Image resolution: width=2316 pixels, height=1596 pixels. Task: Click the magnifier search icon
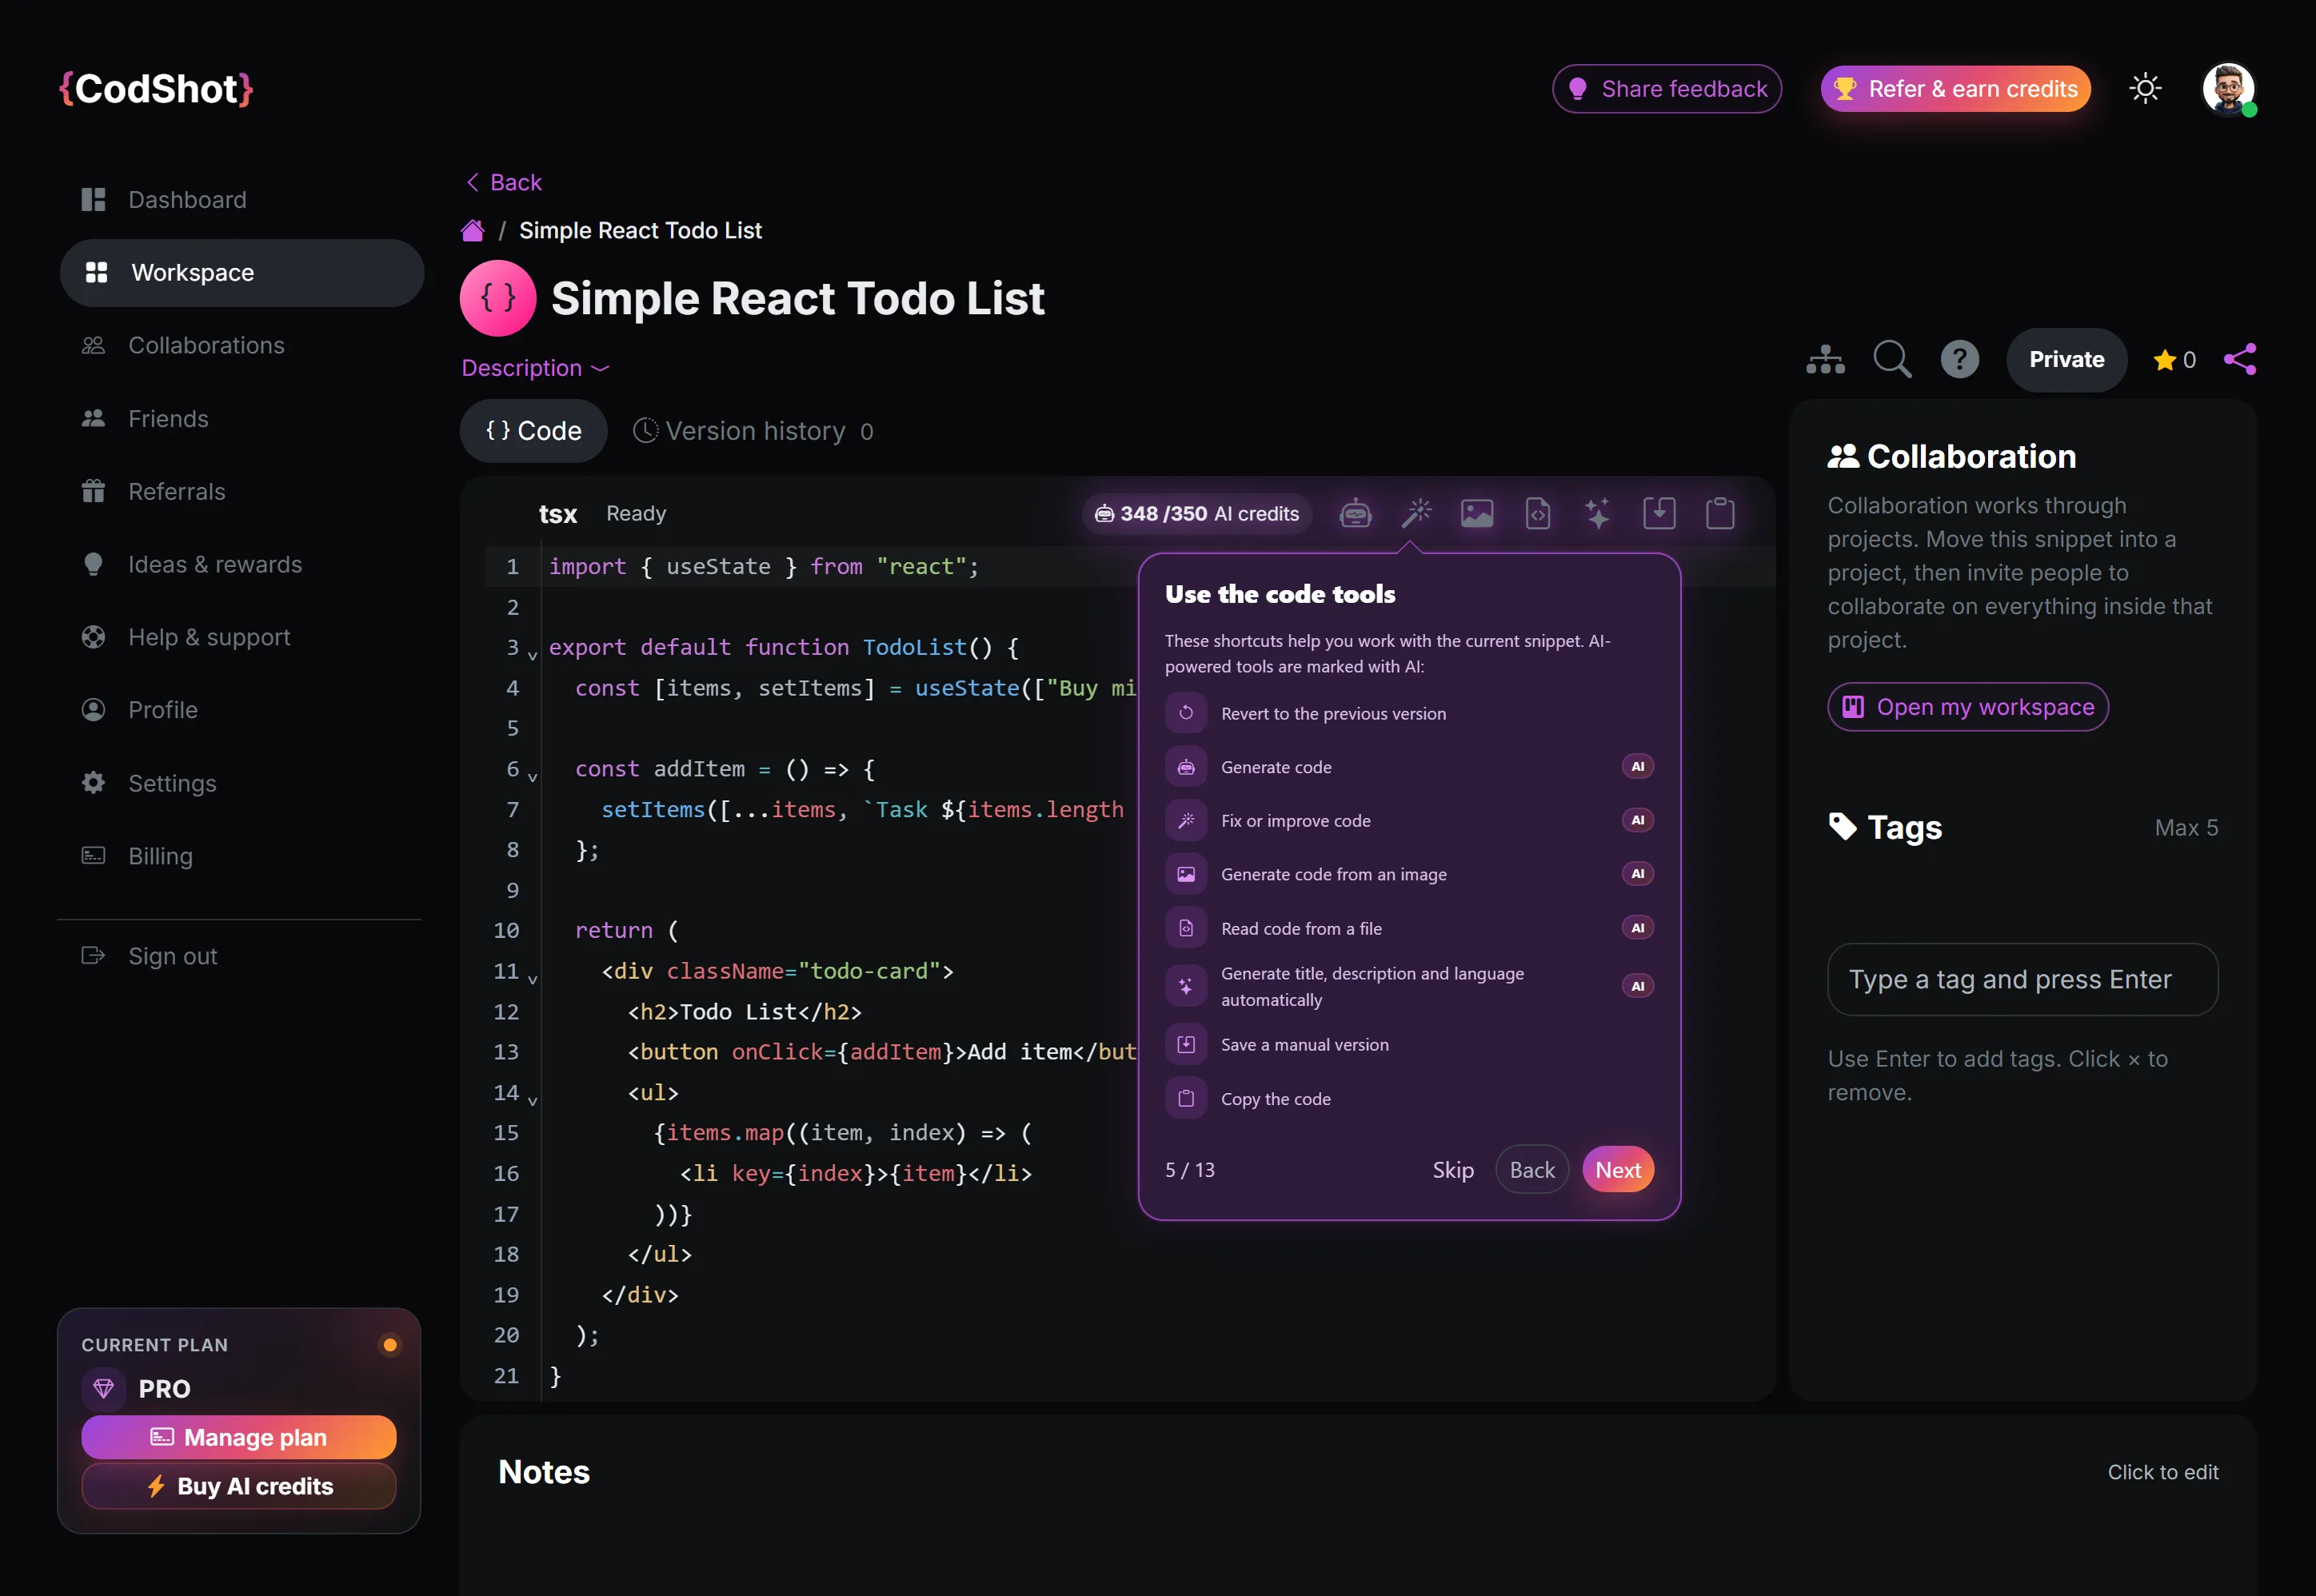click(1892, 359)
